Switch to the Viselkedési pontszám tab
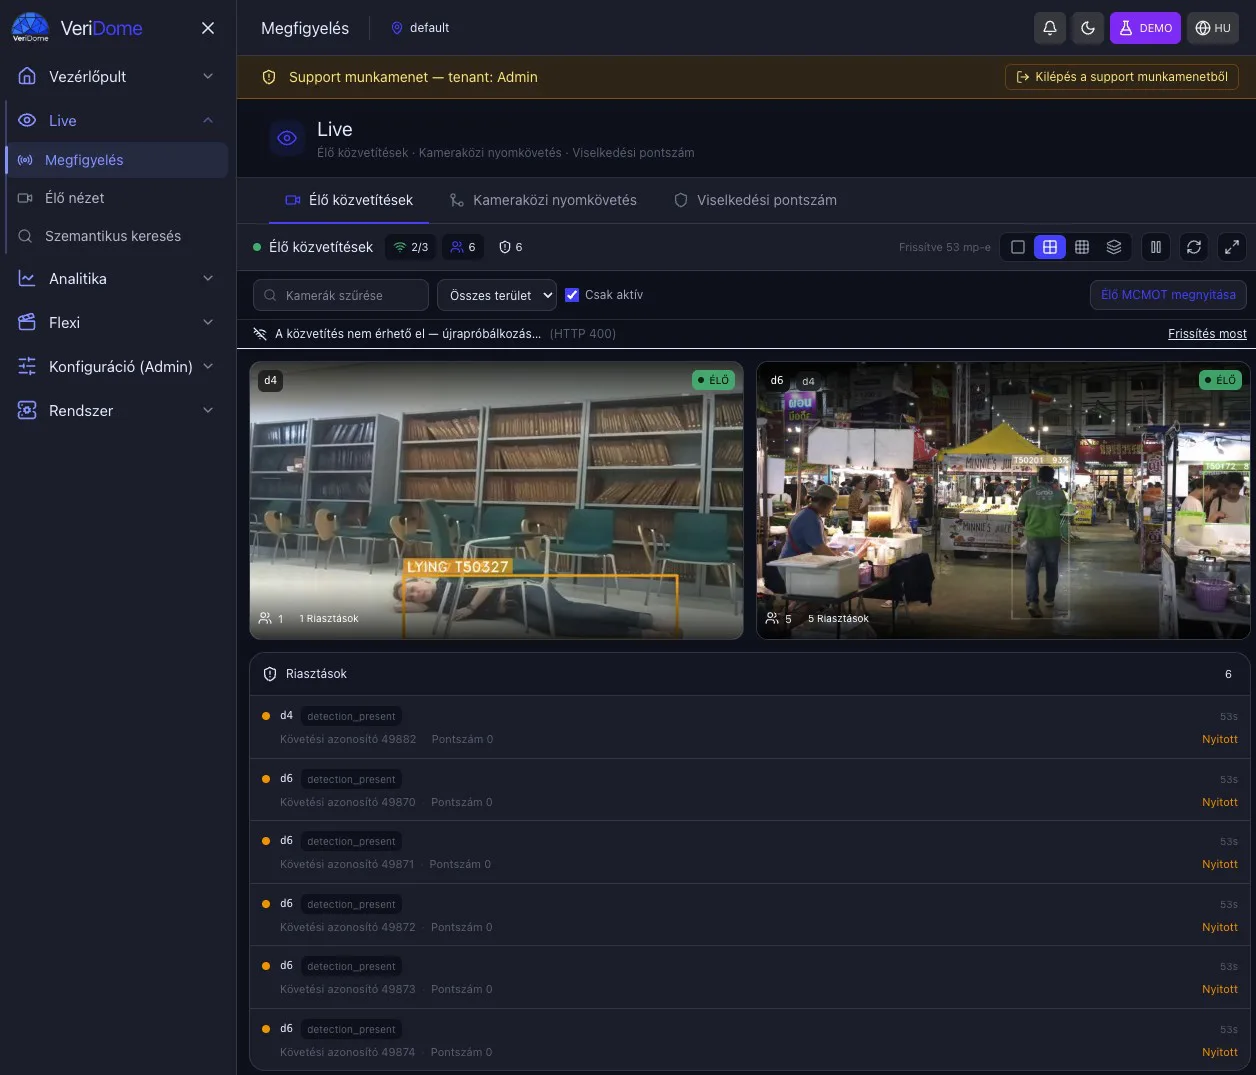The height and width of the screenshot is (1075, 1256). pyautogui.click(x=755, y=200)
